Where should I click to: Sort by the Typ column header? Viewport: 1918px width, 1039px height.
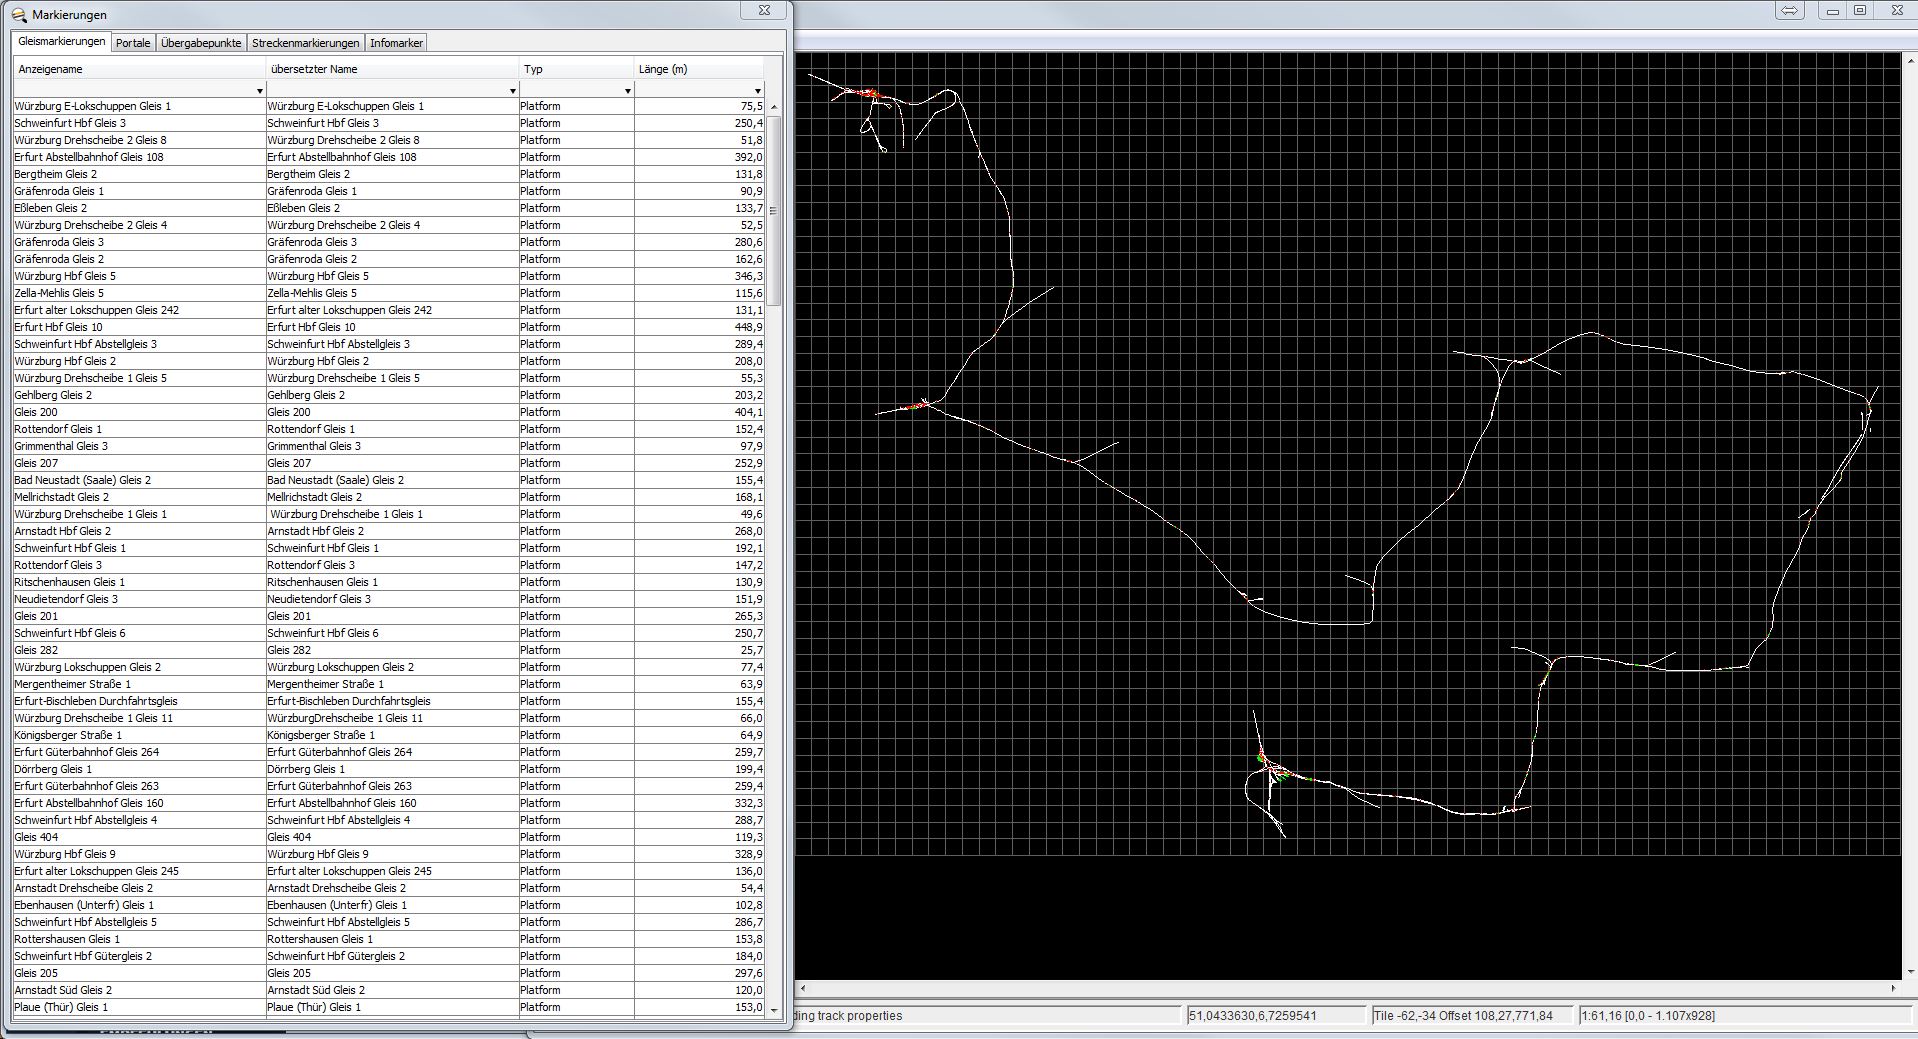pos(576,69)
